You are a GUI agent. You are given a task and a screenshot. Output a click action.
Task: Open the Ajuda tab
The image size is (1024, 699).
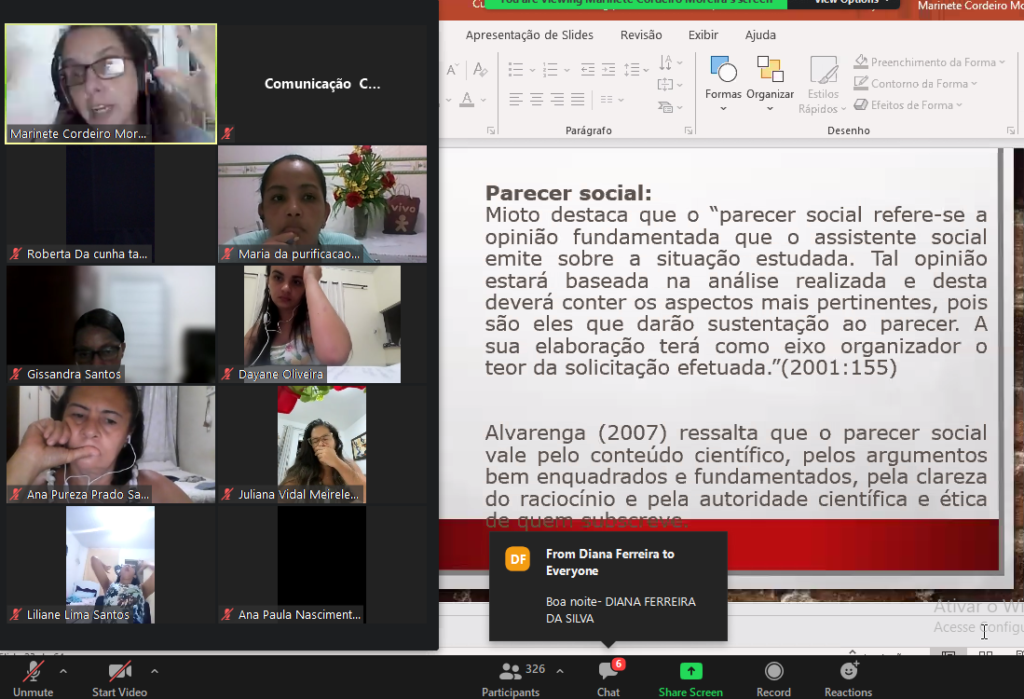[x=761, y=35]
